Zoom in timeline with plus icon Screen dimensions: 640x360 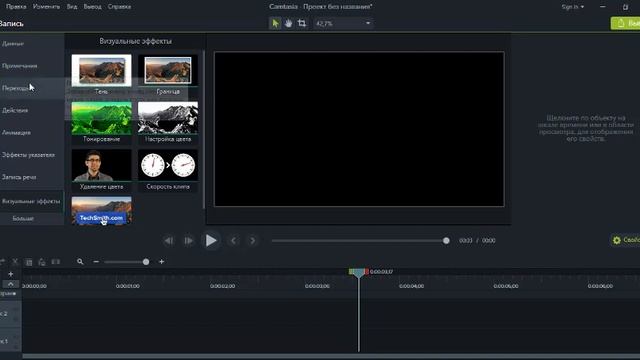[162, 262]
